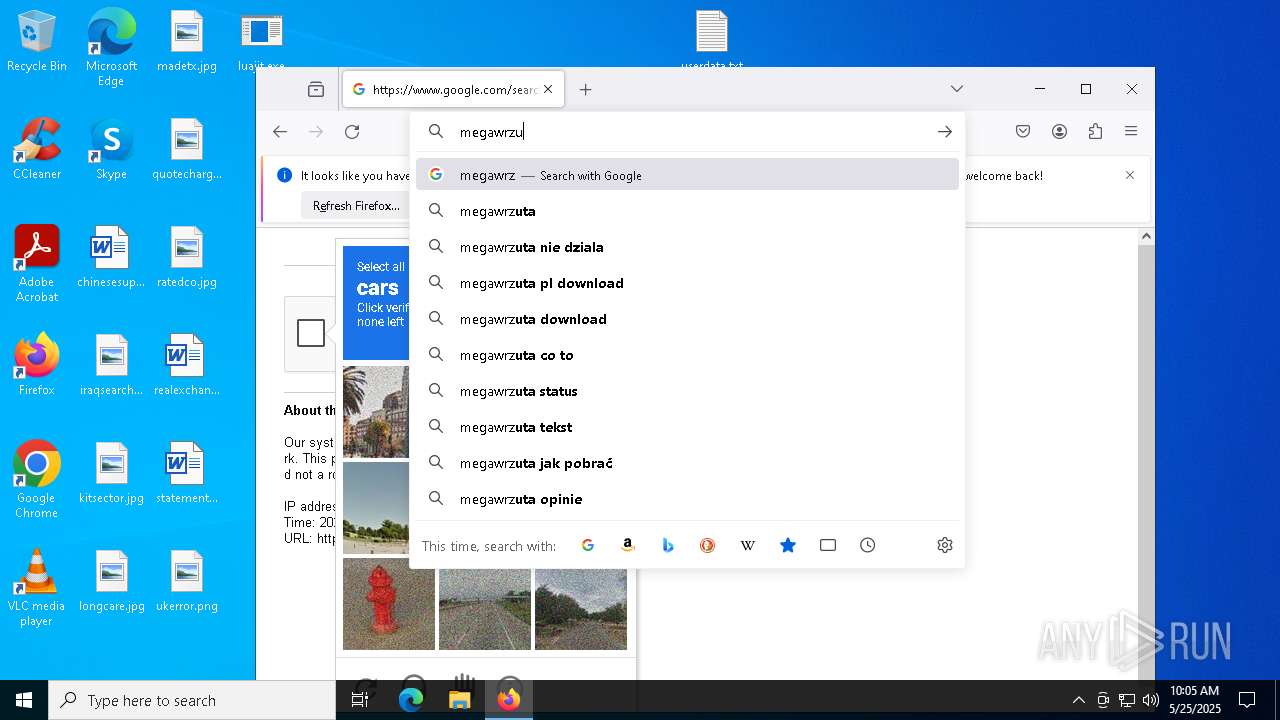Close the google.com tab
The width and height of the screenshot is (1280, 720).
(x=548, y=89)
